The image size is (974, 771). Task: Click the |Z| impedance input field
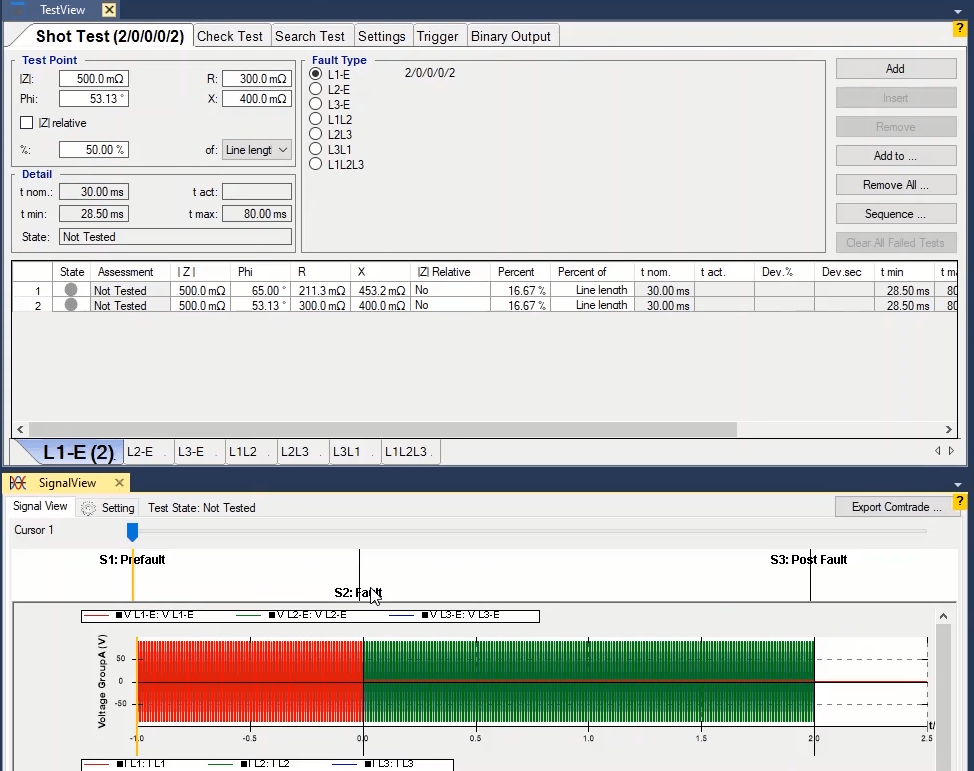93,79
